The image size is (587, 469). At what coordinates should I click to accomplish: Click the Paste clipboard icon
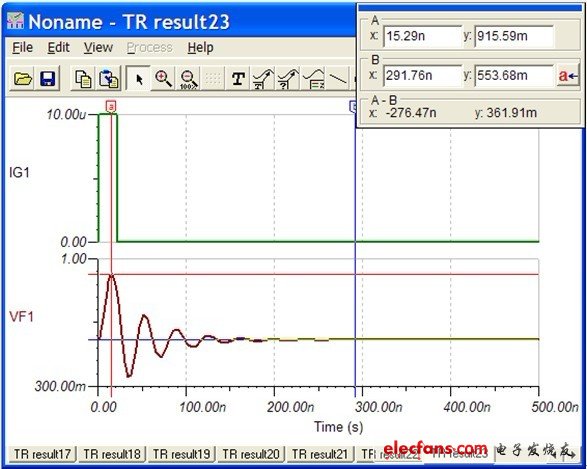coord(109,79)
